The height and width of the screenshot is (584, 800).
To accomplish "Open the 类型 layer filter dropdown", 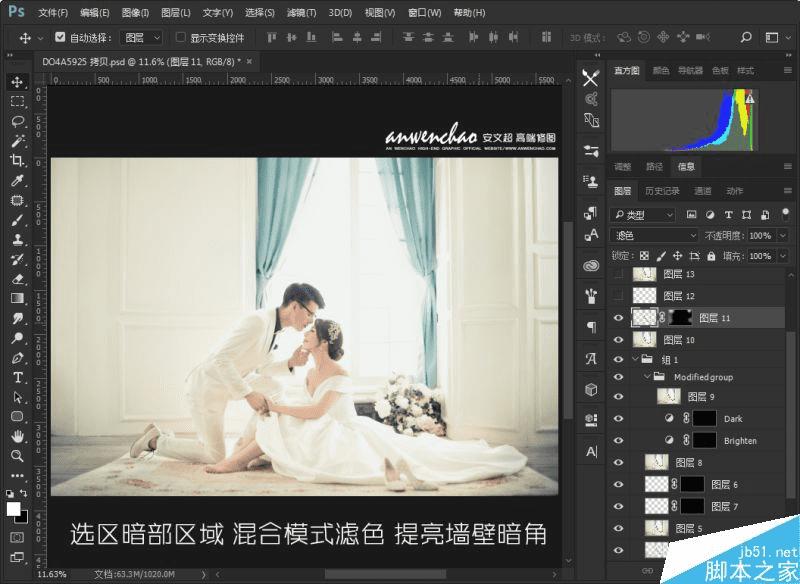I will [643, 215].
